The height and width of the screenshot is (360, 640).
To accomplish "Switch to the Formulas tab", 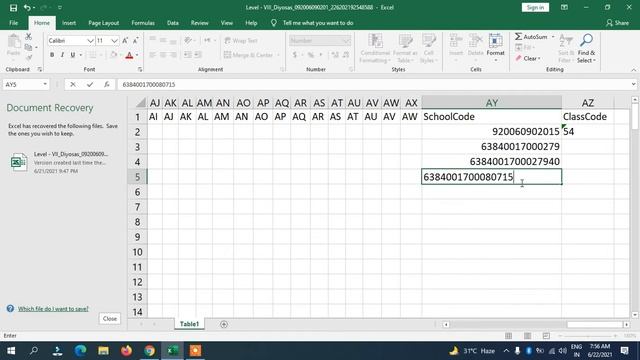I will click(x=143, y=23).
